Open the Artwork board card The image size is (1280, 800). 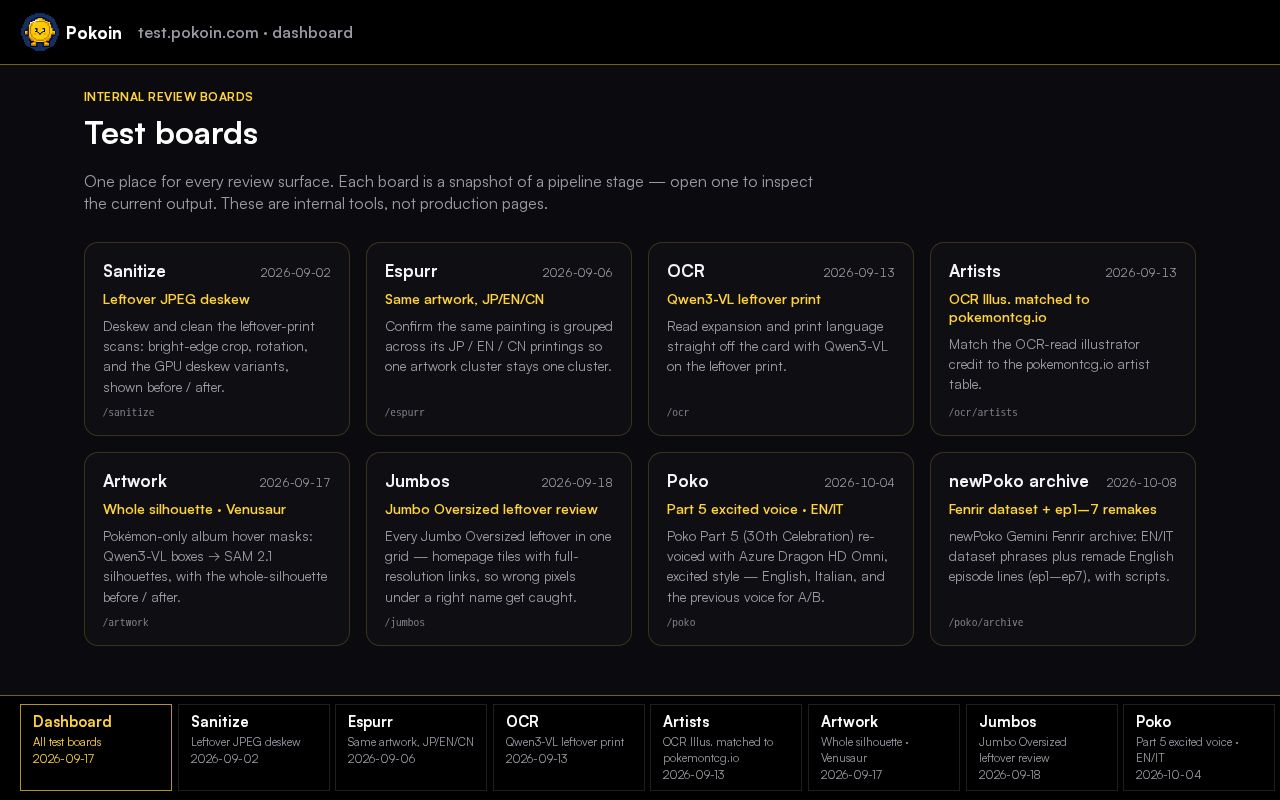click(217, 549)
